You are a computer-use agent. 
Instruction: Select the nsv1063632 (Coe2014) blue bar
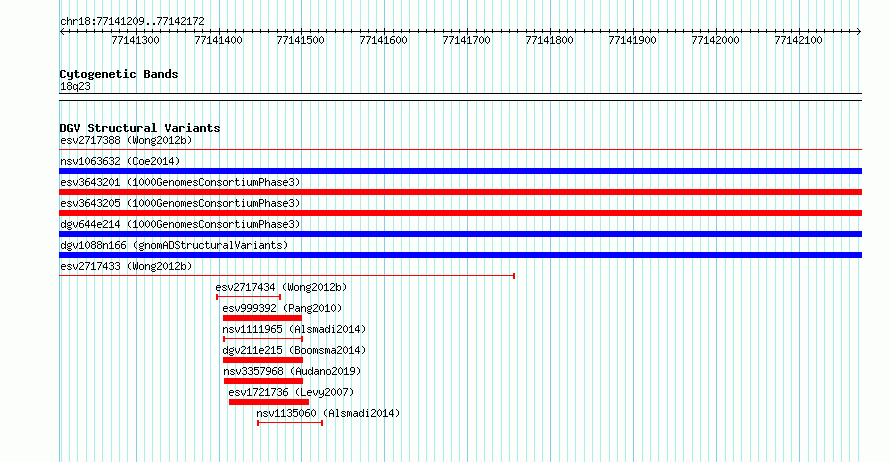point(460,171)
